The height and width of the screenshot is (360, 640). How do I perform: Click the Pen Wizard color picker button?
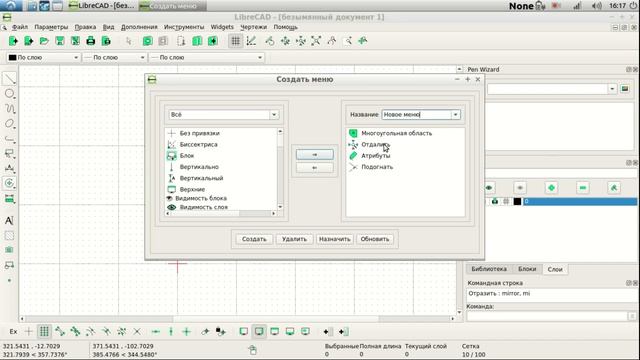625,89
